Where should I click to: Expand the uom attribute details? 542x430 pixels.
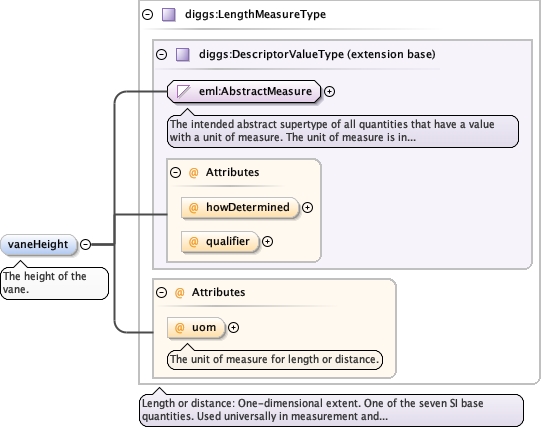pos(233,327)
